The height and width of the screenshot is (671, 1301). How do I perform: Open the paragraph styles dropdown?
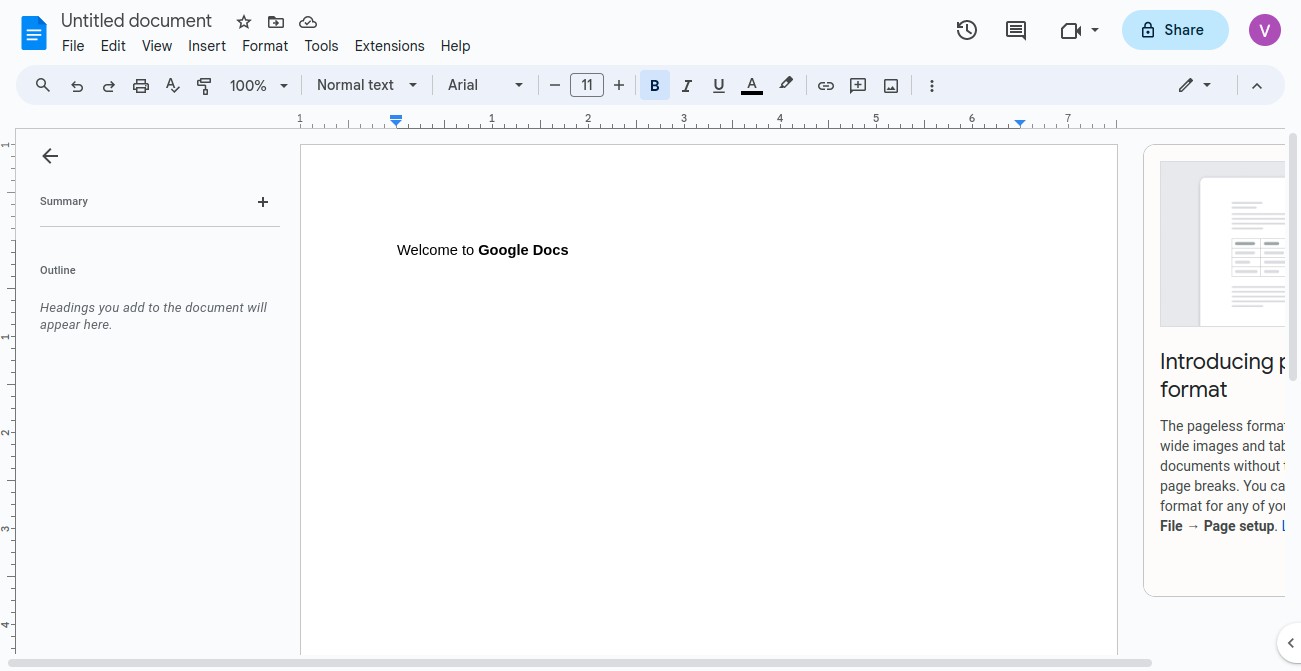point(365,85)
